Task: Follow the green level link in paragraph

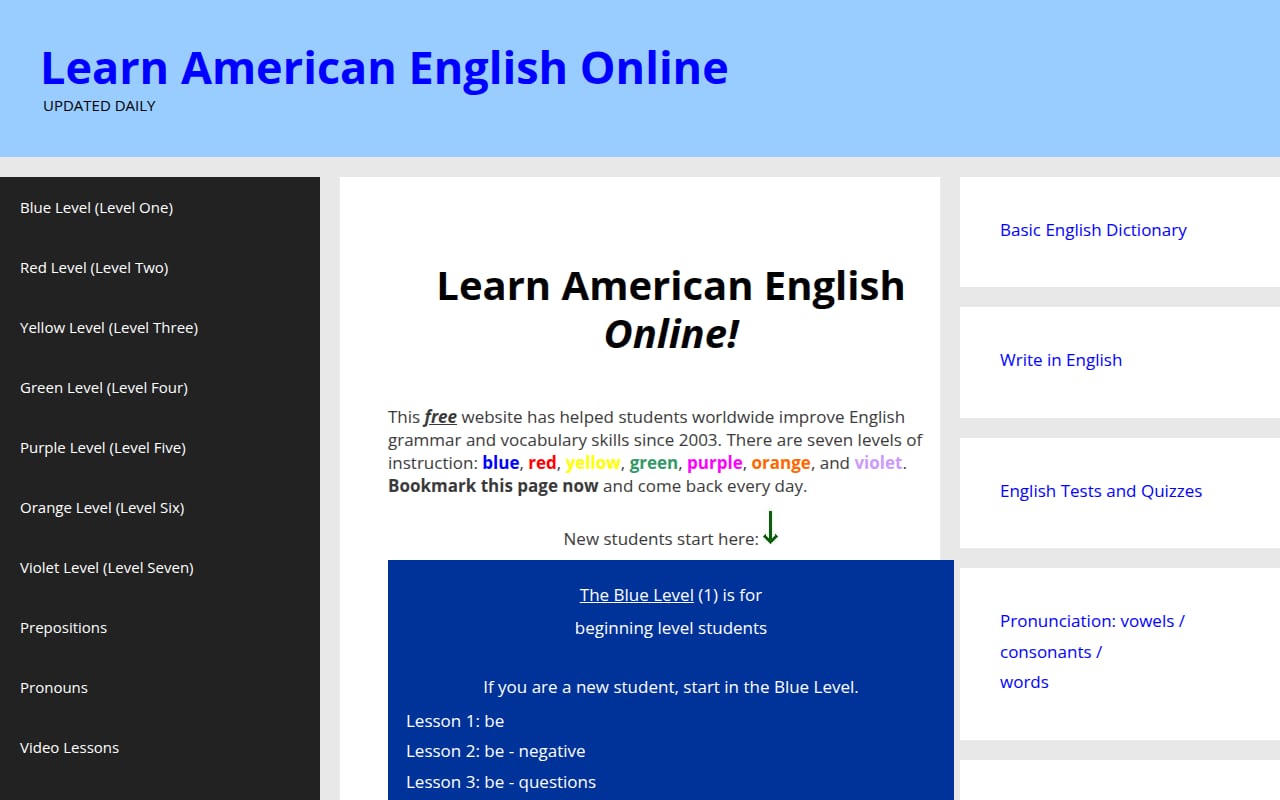Action: 654,463
